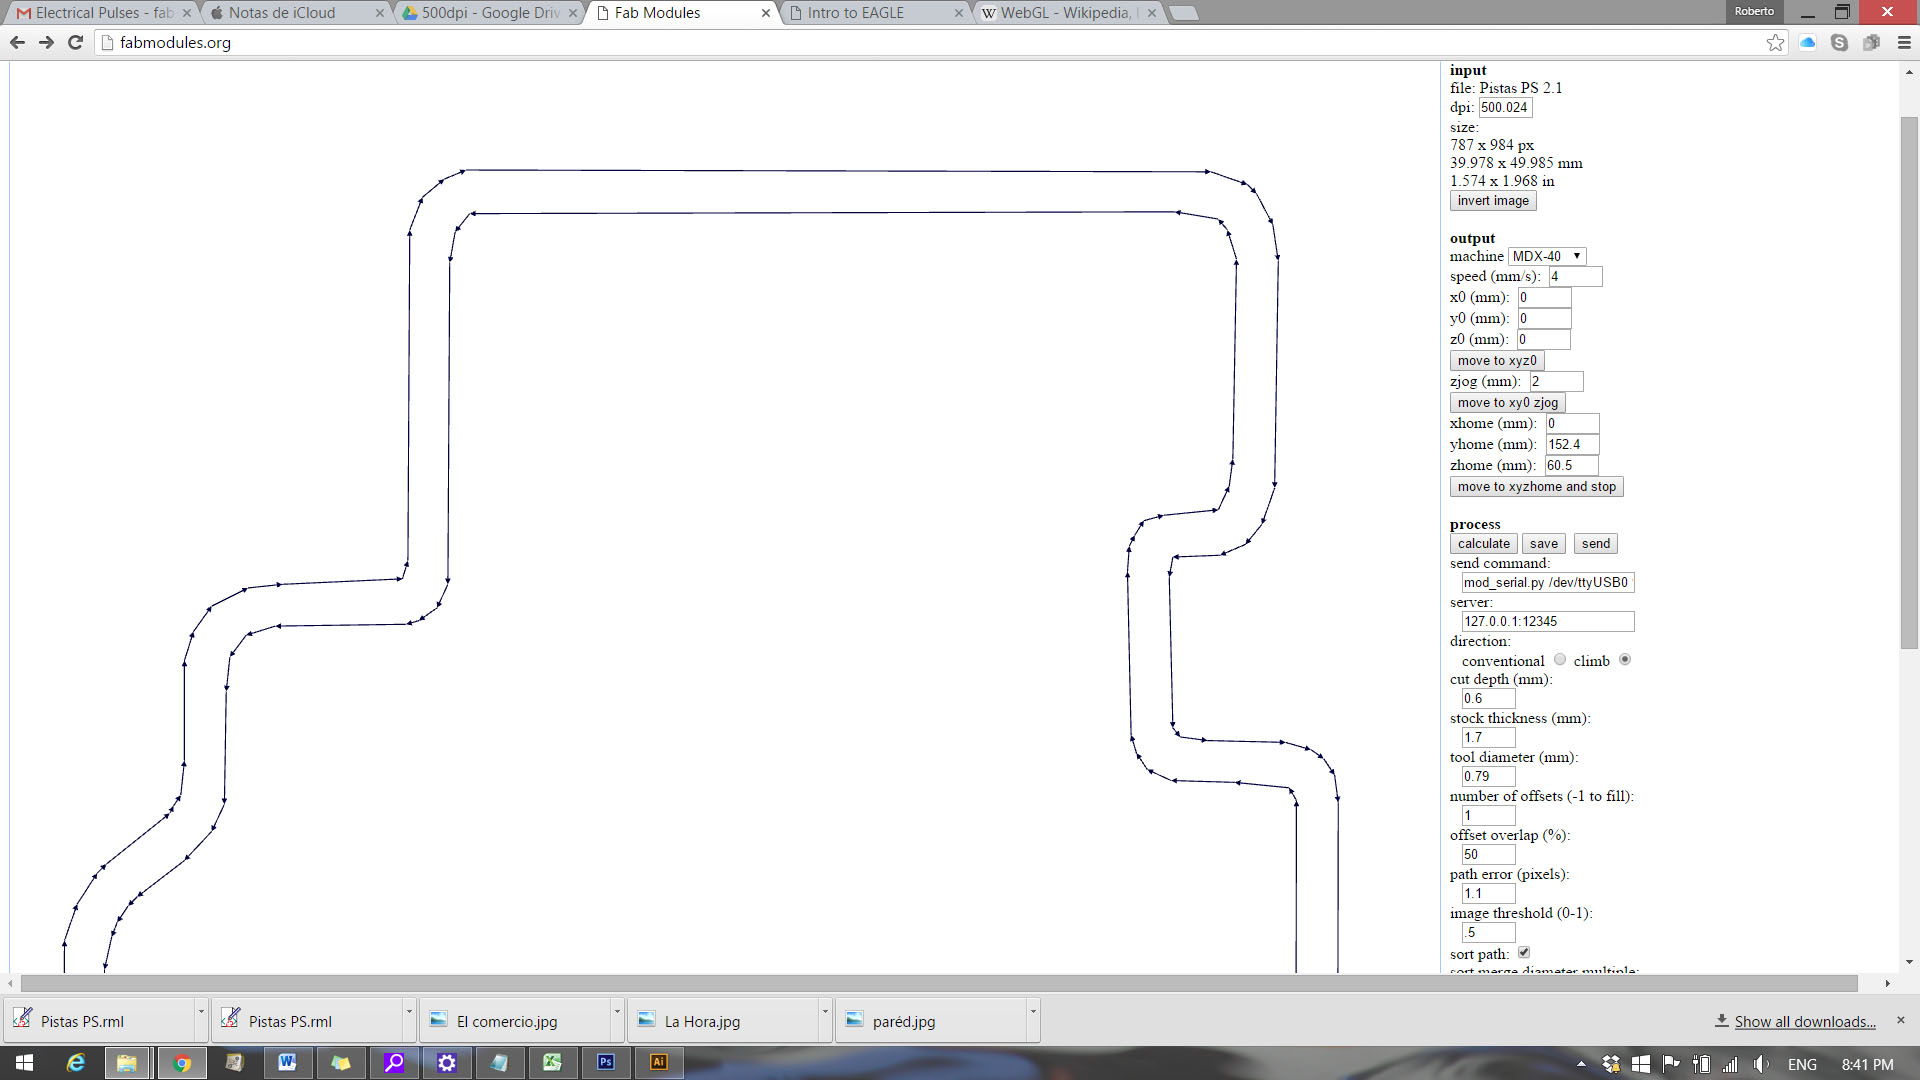Open the Action Center flag icon
The height and width of the screenshot is (1080, 1920).
point(1671,1064)
